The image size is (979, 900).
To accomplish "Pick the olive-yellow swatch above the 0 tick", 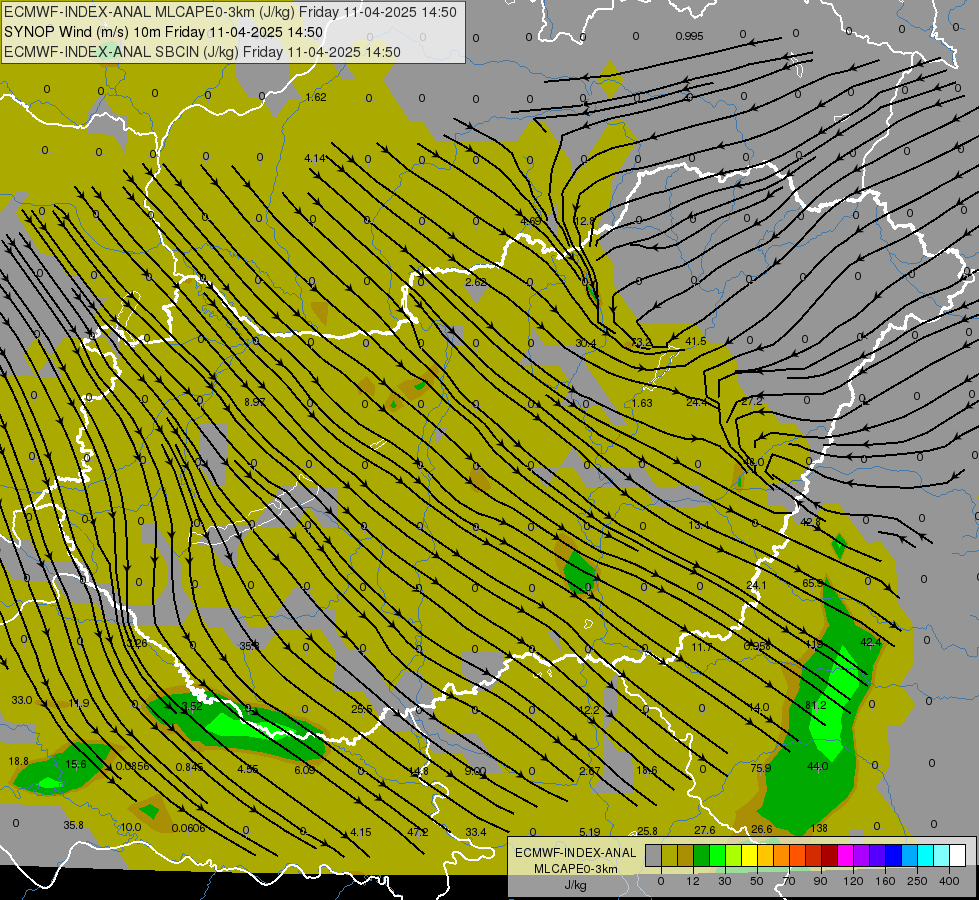I will point(669,855).
